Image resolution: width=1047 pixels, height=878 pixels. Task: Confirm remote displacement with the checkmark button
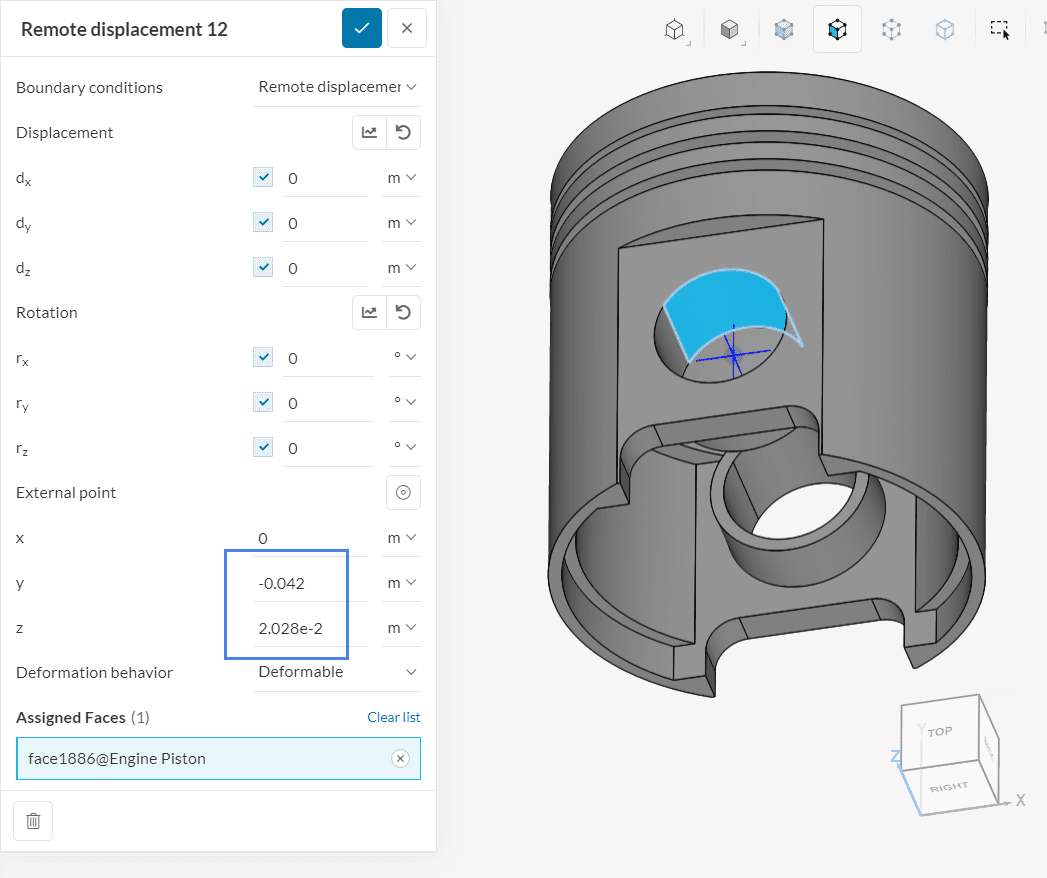[x=361, y=28]
